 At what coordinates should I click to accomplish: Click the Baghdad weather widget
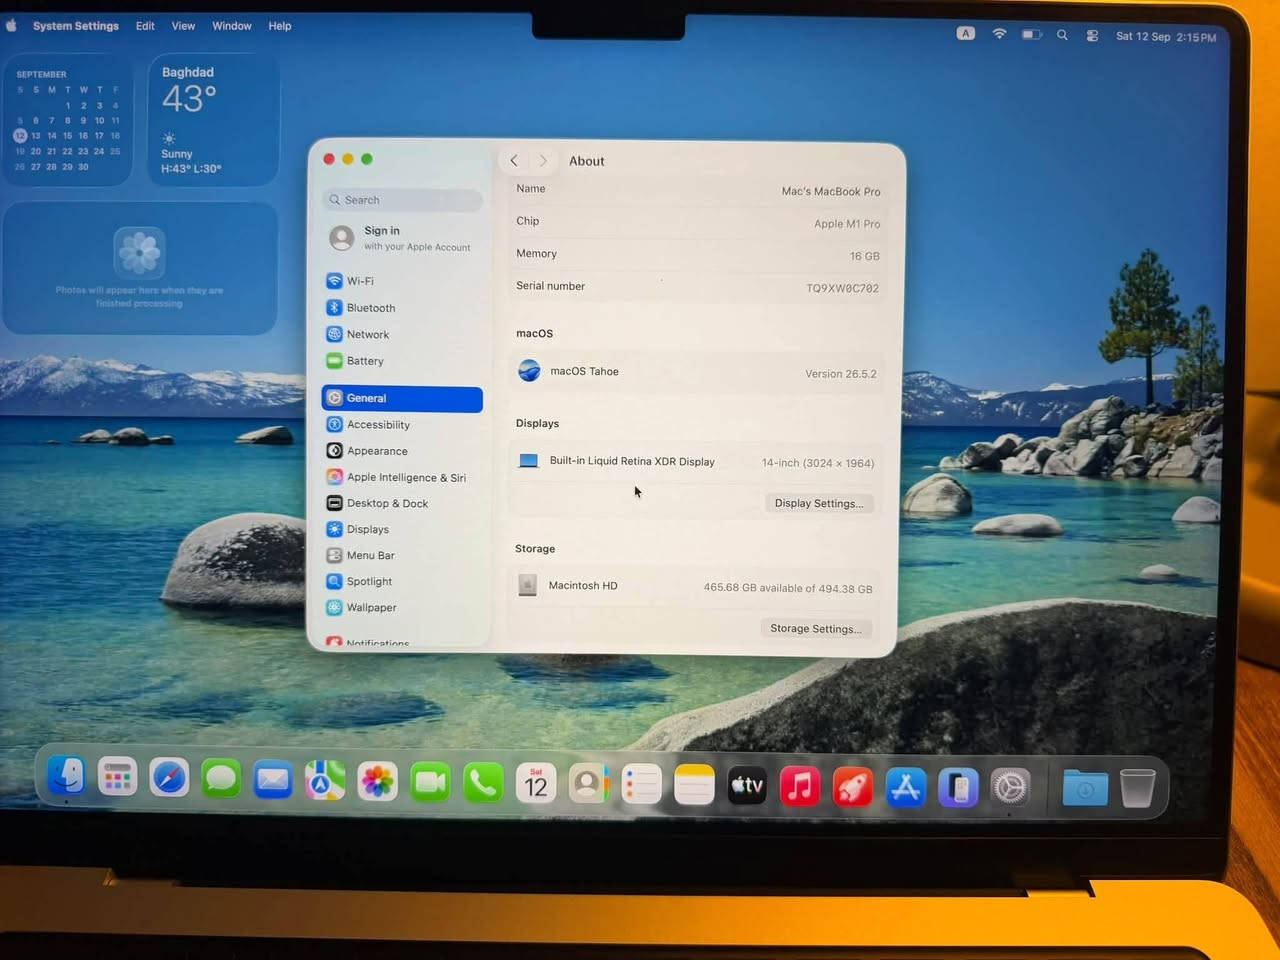tap(214, 120)
